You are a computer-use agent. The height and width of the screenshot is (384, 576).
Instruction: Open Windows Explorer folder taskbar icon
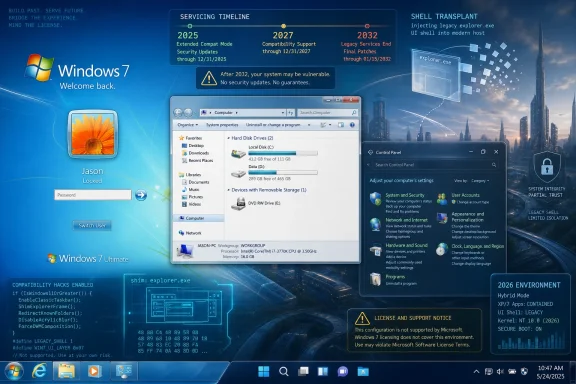tap(66, 372)
